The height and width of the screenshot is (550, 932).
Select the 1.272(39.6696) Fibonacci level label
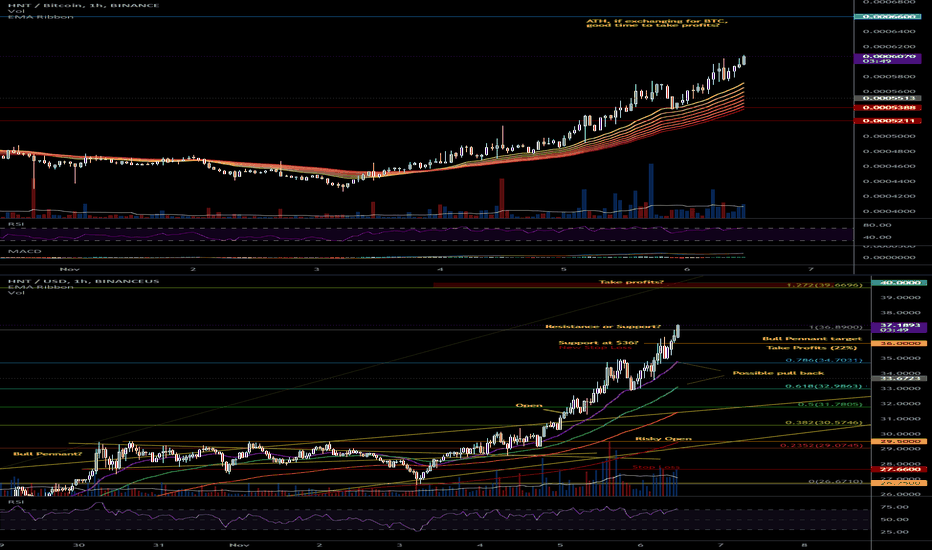coord(824,285)
